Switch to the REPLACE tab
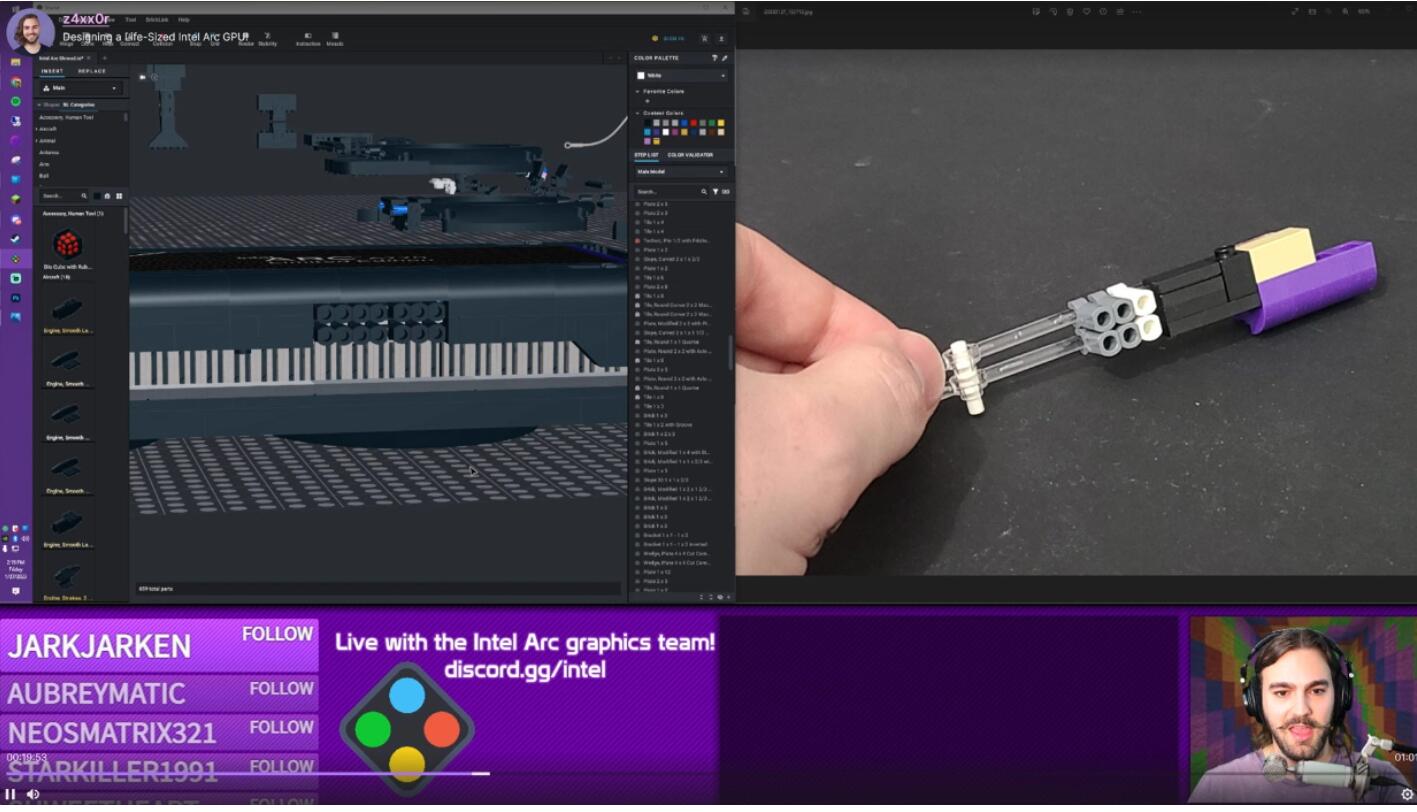 click(92, 71)
